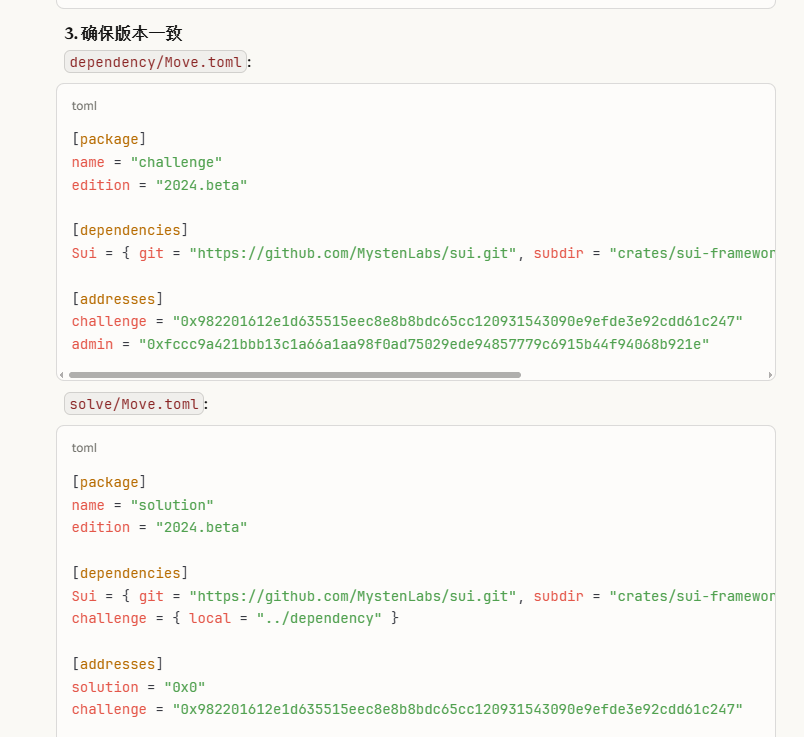Viewport: 804px width, 737px height.
Task: Click the challenge address in dependency Move.toml
Action: pyautogui.click(x=458, y=321)
